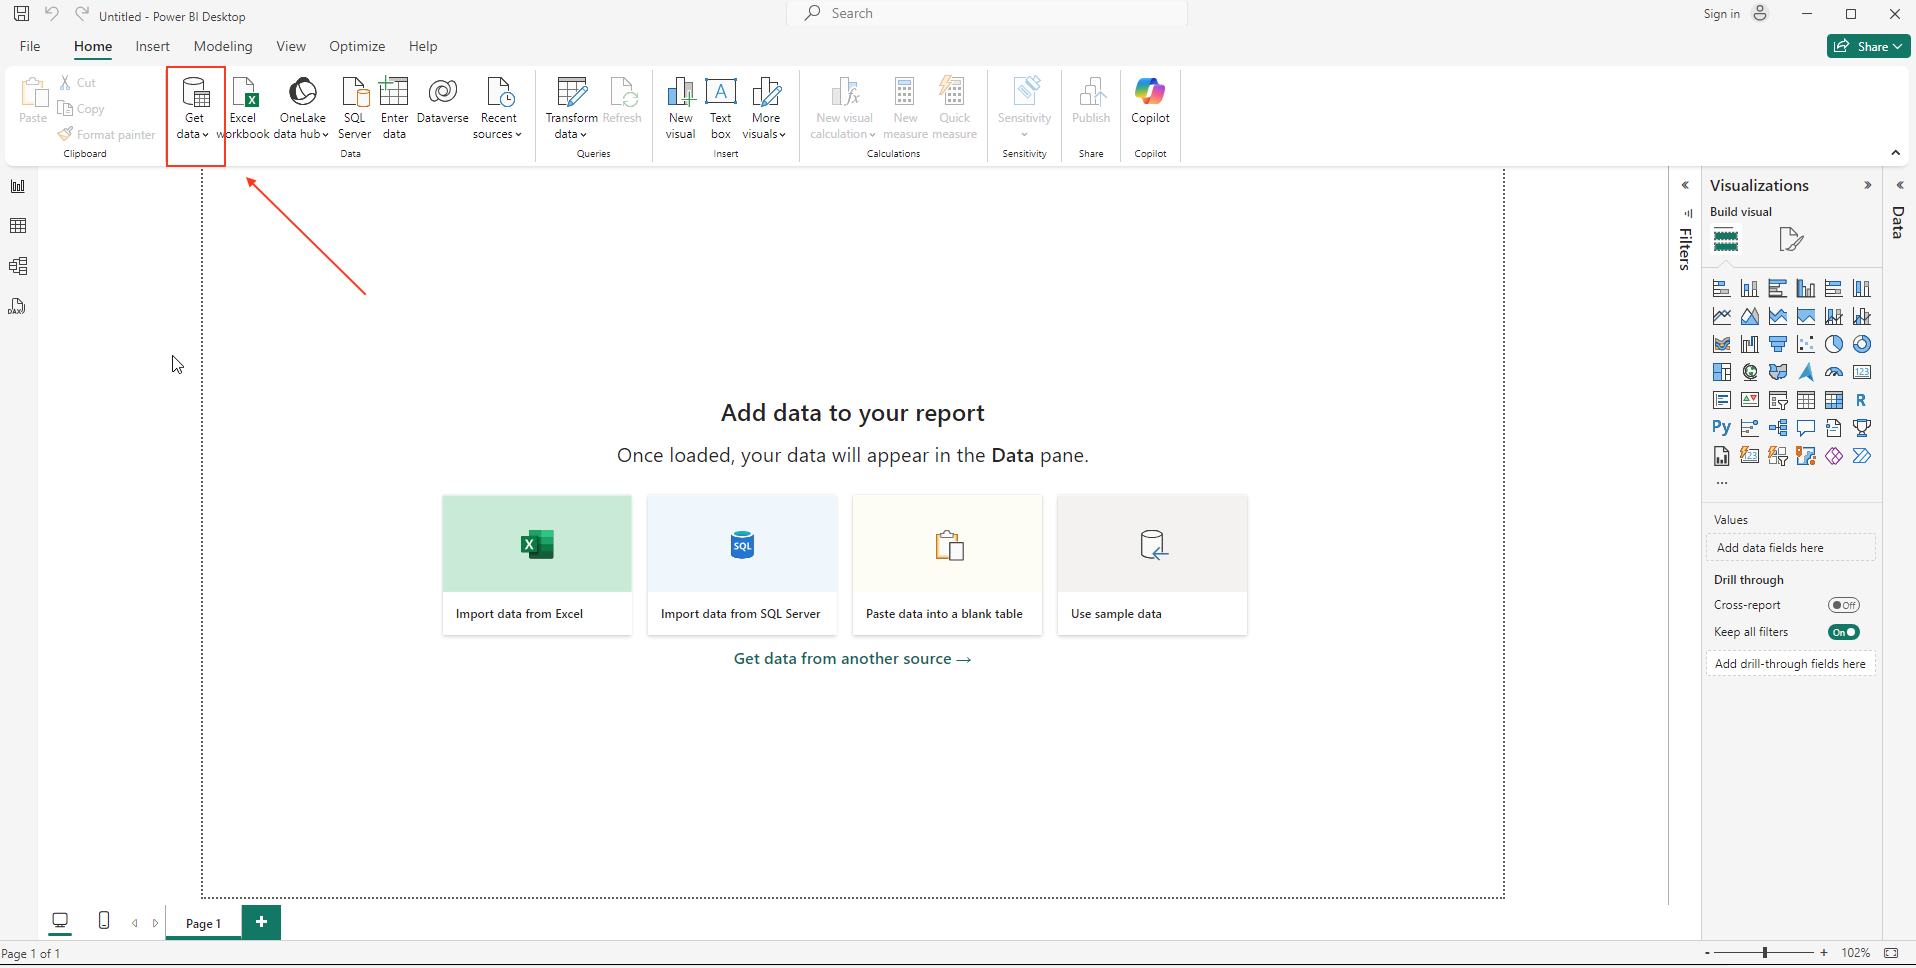Open Model view from the left sidebar
Image resolution: width=1916 pixels, height=968 pixels.
pos(17,266)
